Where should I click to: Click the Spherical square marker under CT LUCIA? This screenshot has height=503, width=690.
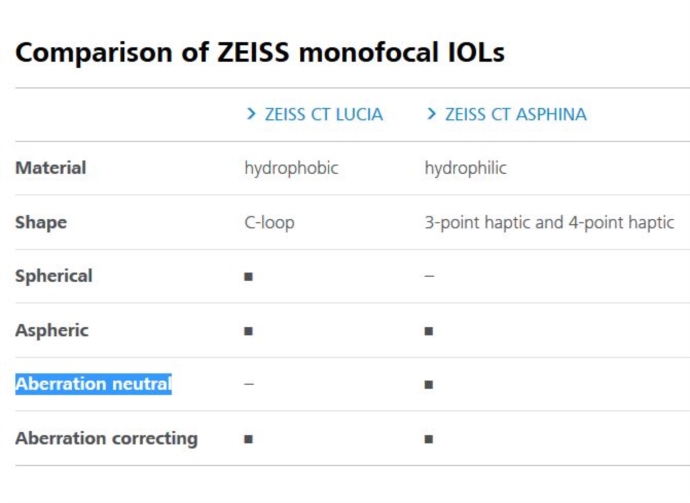(249, 276)
